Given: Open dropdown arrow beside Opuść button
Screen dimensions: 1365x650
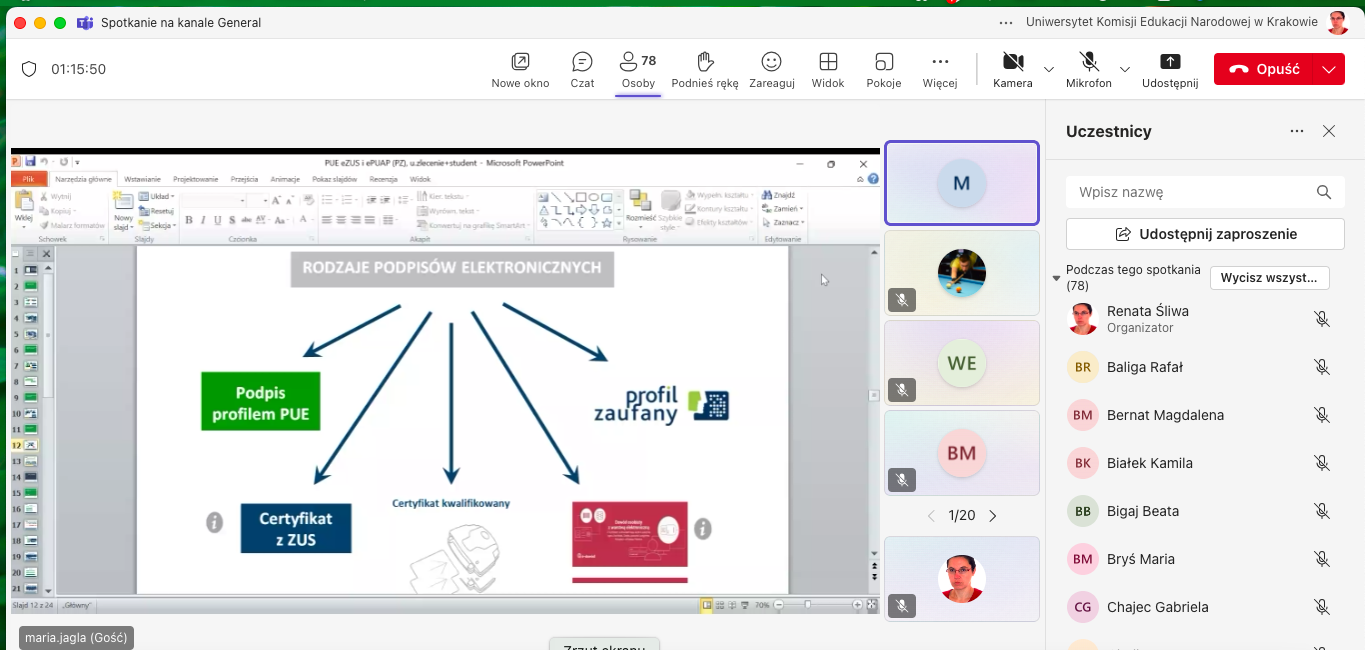Looking at the screenshot, I should 1329,69.
